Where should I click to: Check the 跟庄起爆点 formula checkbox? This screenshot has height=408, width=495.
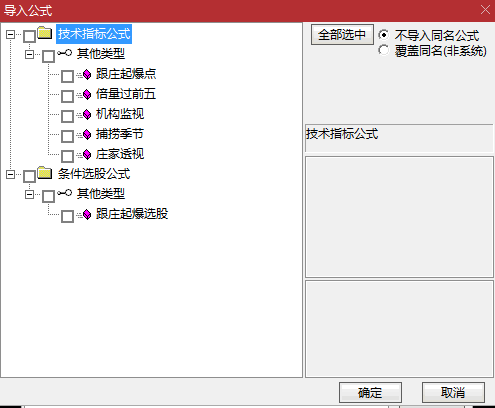pyautogui.click(x=67, y=76)
